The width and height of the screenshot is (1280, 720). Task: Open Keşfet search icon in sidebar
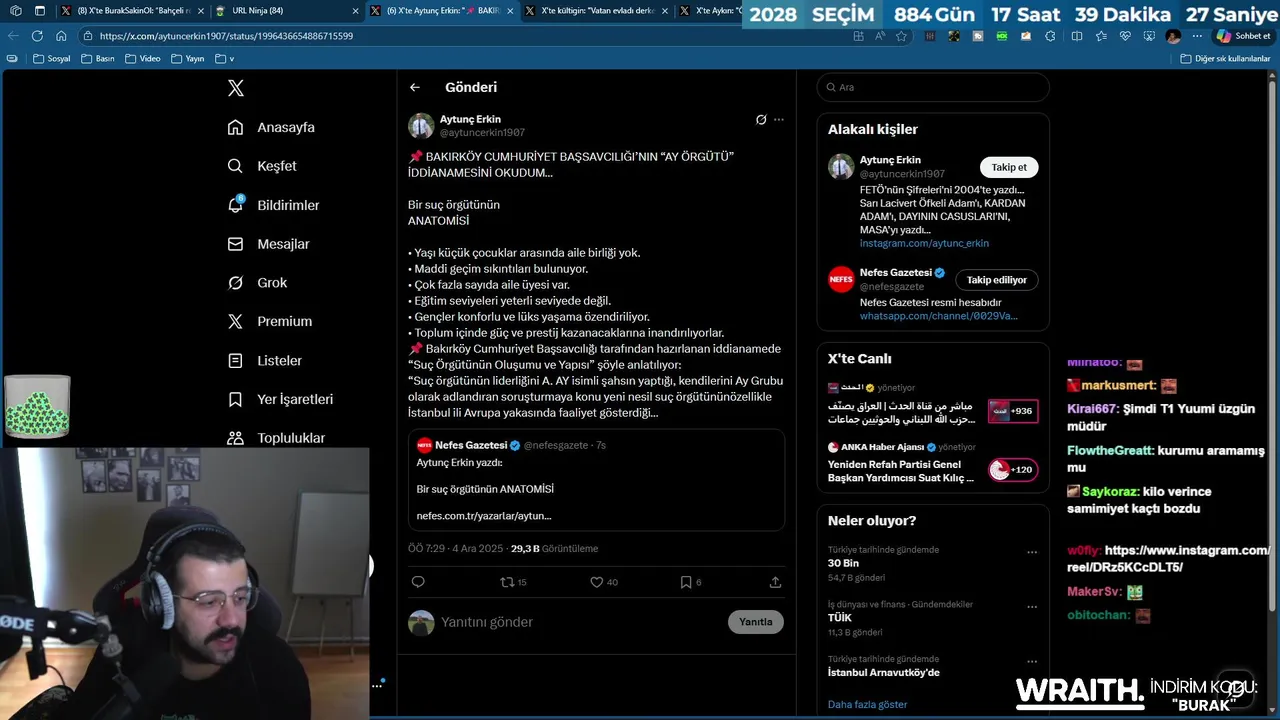pyautogui.click(x=235, y=166)
